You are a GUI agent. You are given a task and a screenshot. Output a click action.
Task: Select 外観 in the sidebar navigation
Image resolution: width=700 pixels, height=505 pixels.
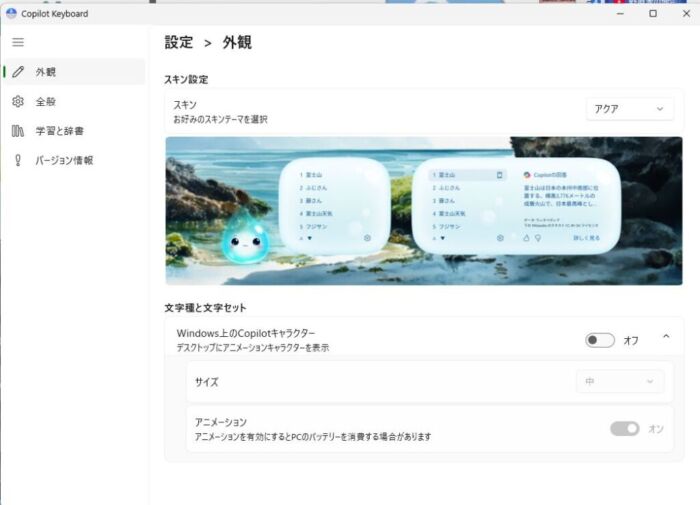(x=46, y=72)
